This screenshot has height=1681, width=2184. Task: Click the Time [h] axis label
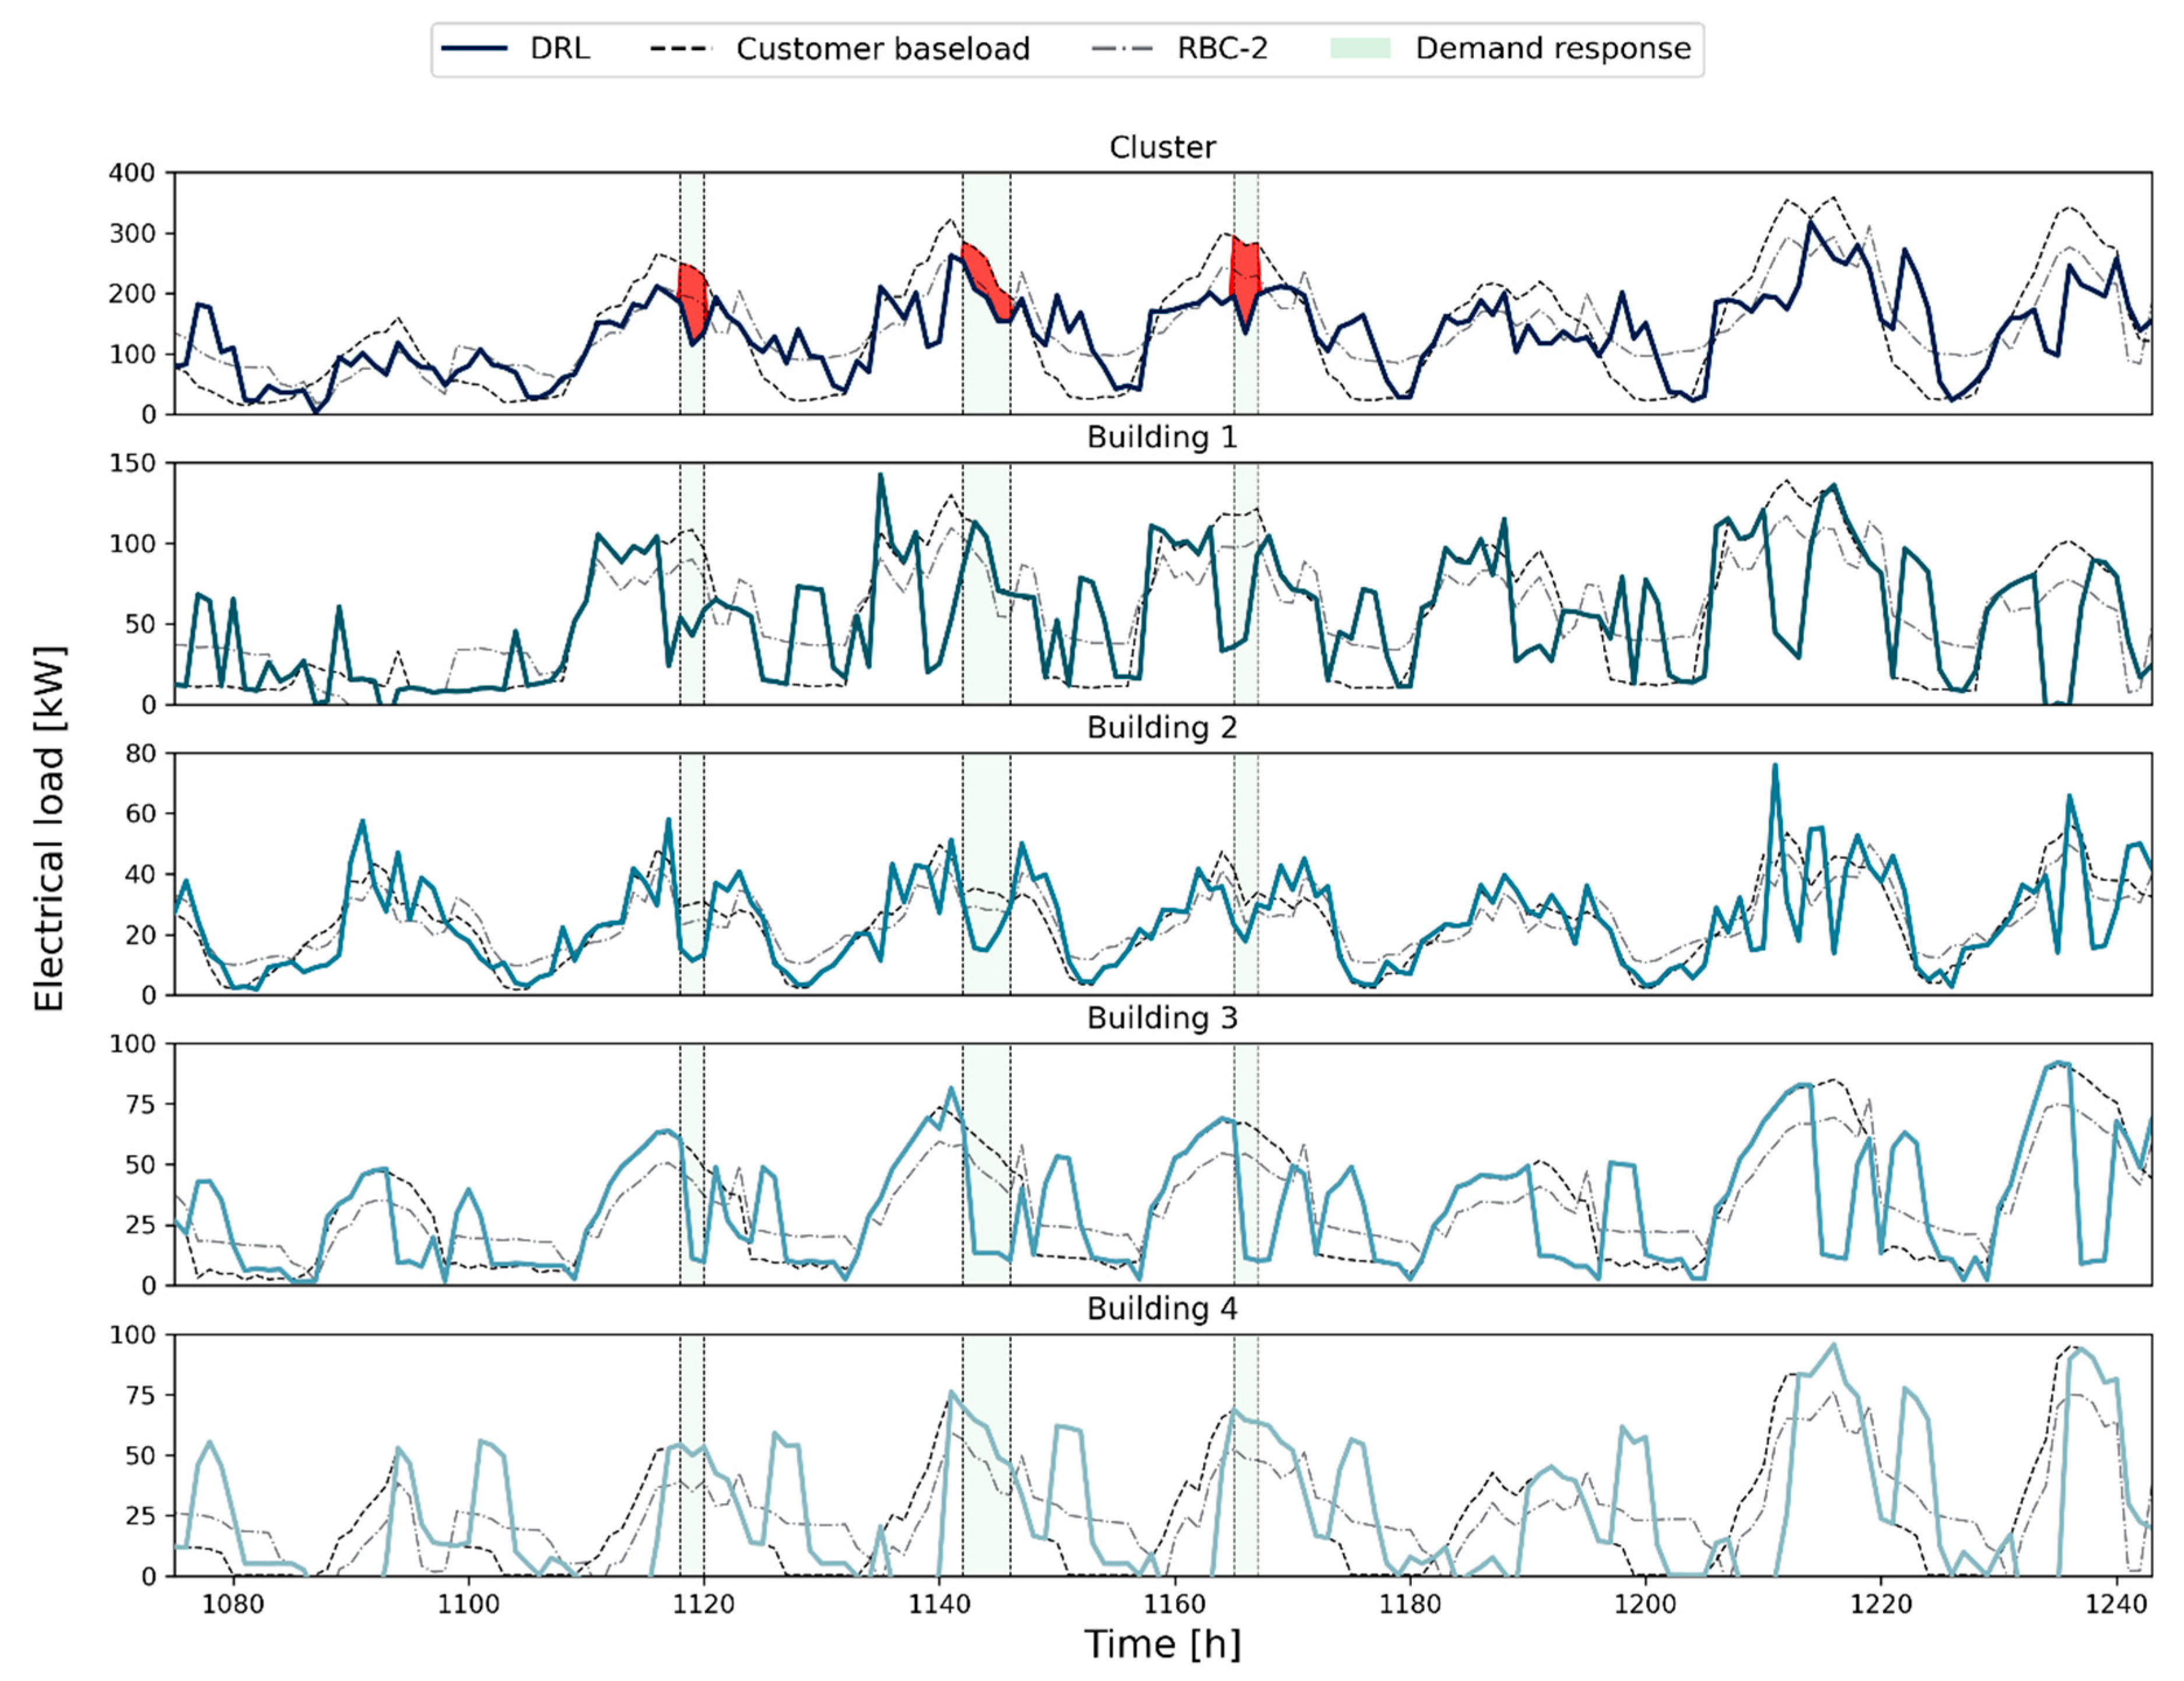1162,1645
